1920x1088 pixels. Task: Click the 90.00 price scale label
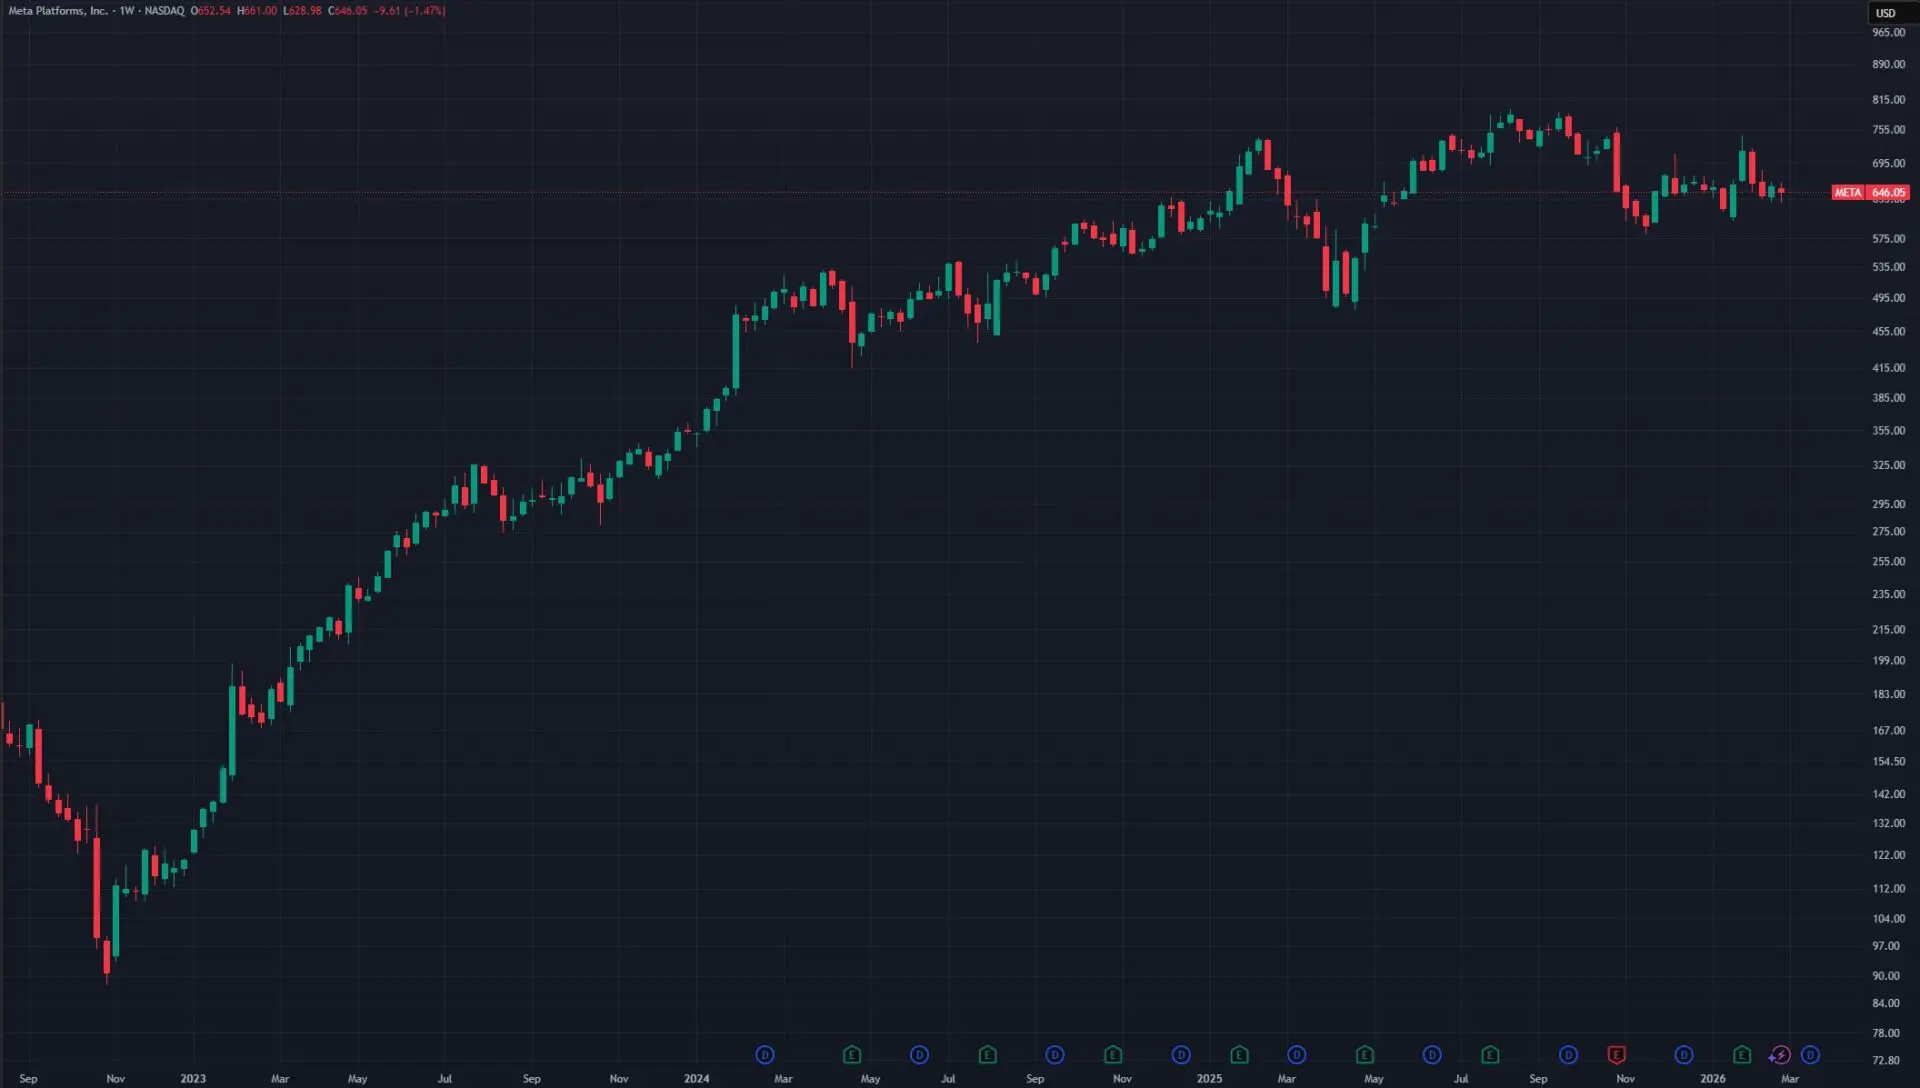click(1886, 976)
